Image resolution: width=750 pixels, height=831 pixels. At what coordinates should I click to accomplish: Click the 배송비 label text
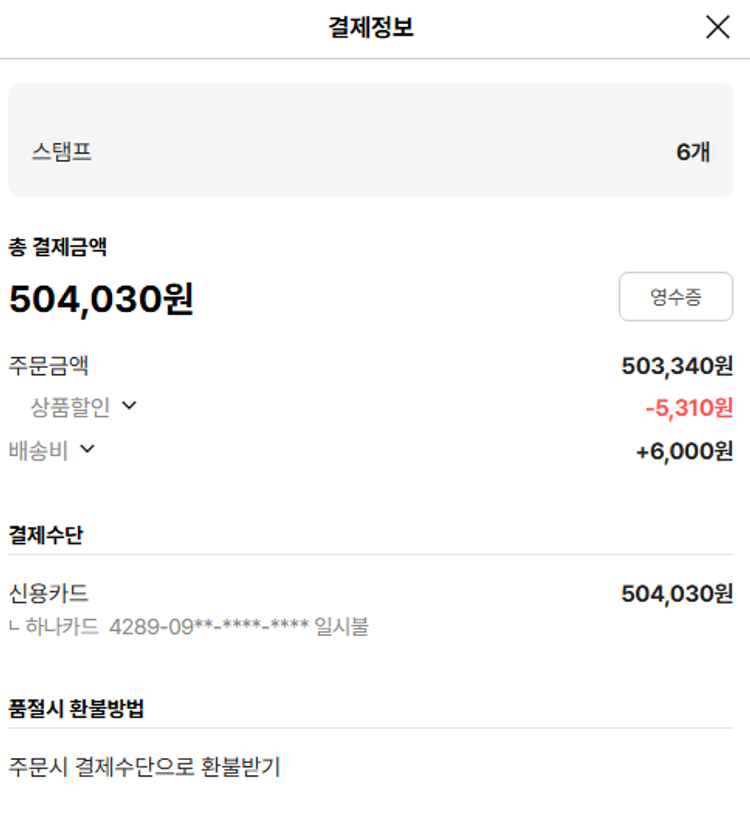tap(38, 451)
